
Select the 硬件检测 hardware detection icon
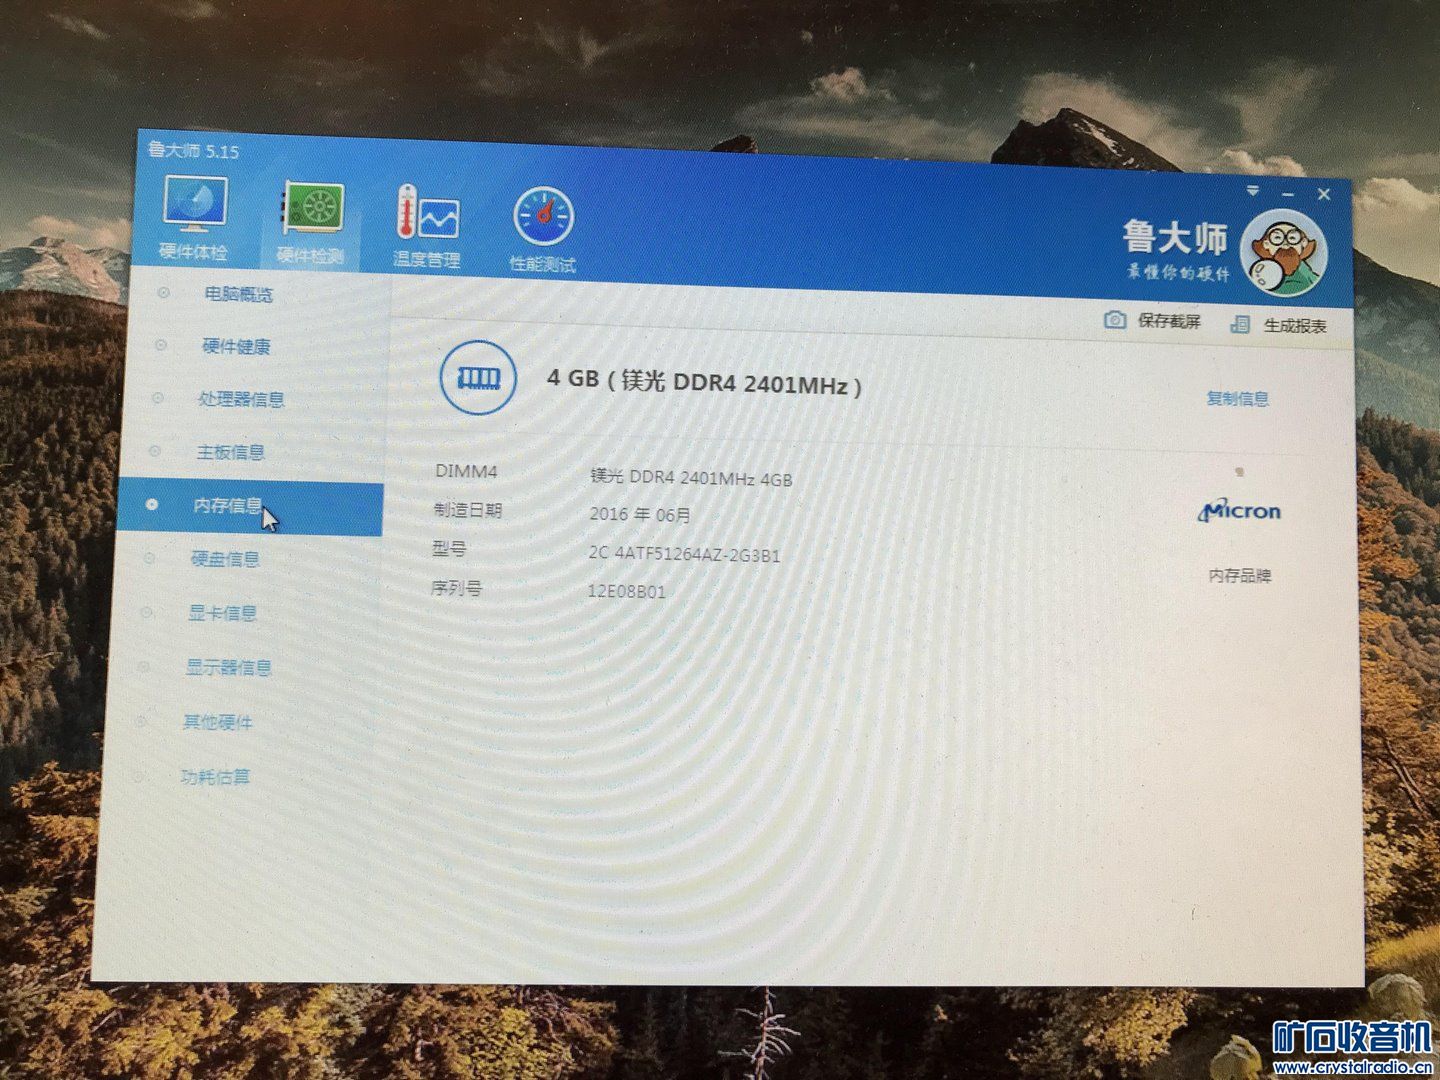(x=311, y=224)
